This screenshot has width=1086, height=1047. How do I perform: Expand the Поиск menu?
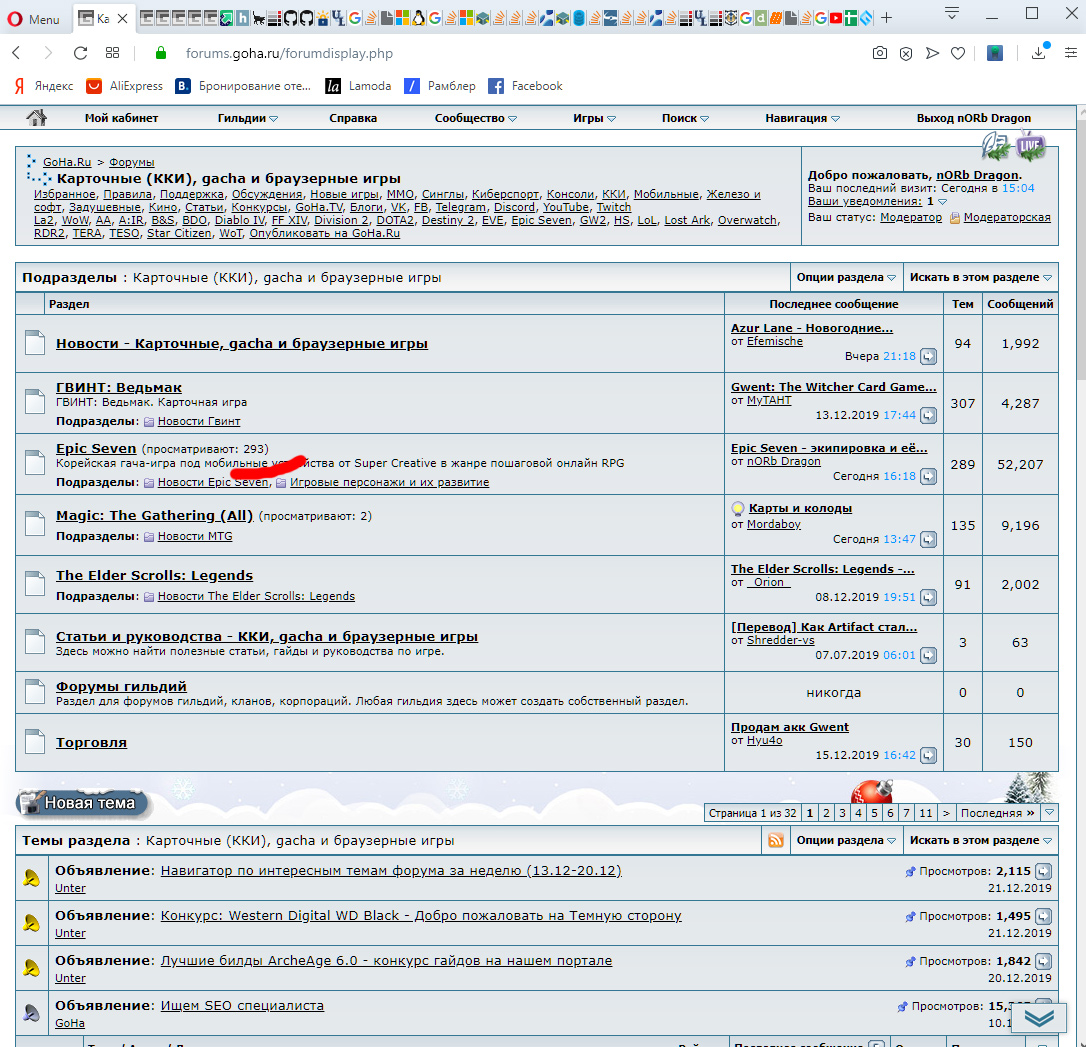pos(684,118)
